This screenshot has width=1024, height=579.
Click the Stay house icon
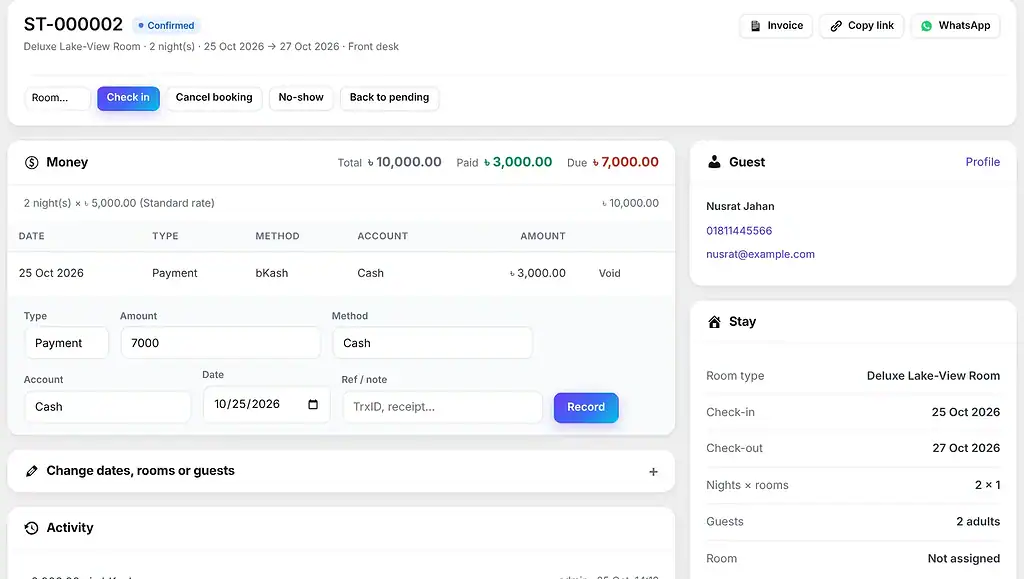point(714,322)
